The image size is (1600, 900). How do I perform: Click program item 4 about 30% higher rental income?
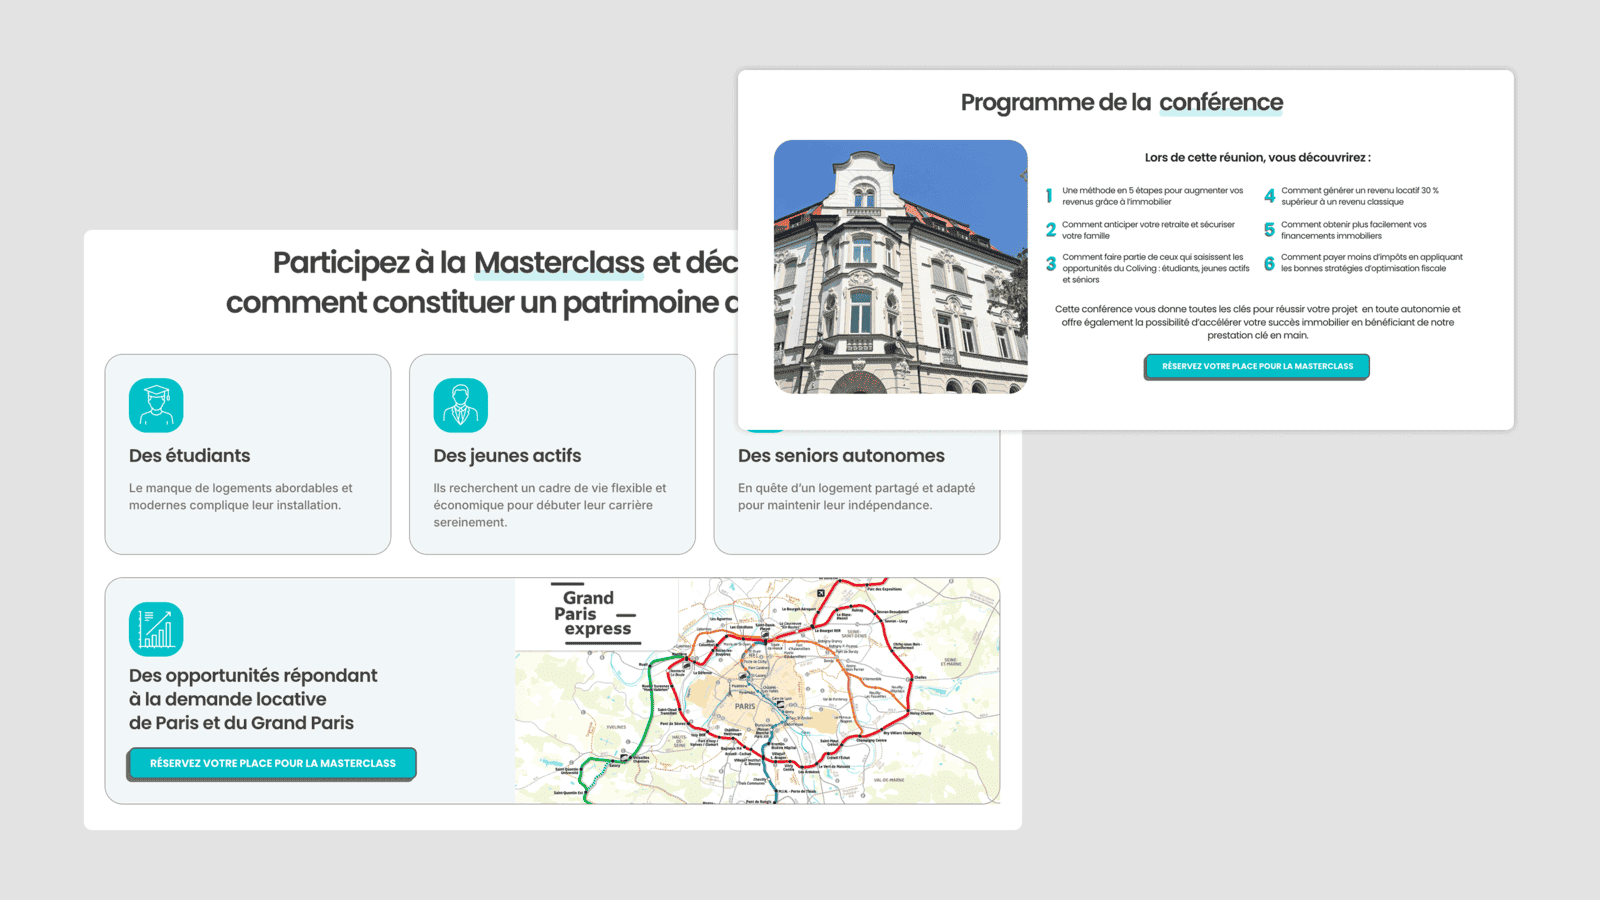(x=1352, y=196)
